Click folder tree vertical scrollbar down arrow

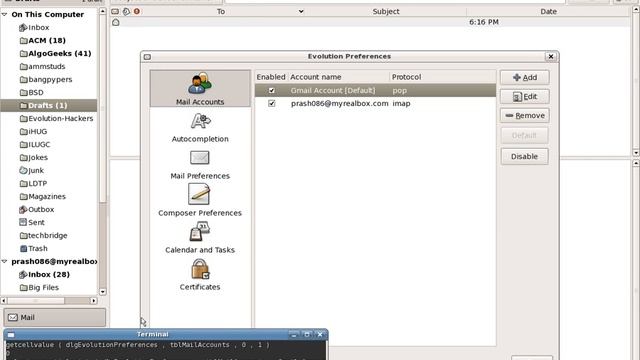(102, 292)
